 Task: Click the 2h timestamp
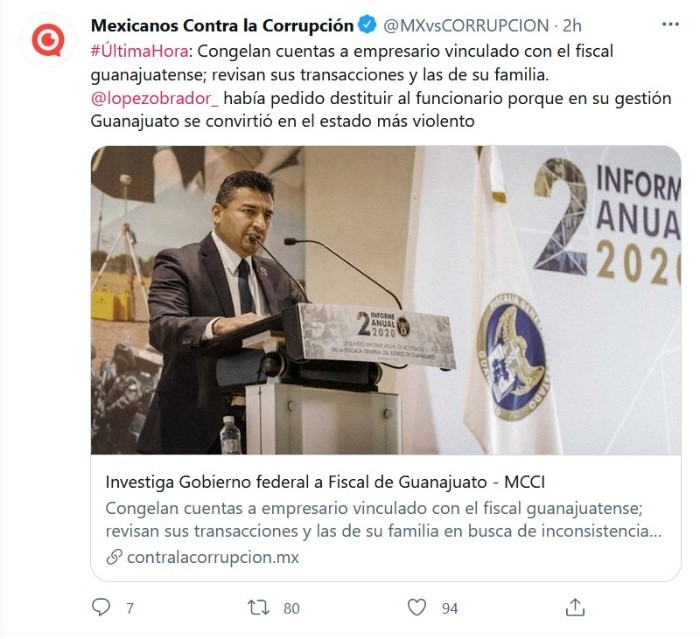click(x=572, y=25)
